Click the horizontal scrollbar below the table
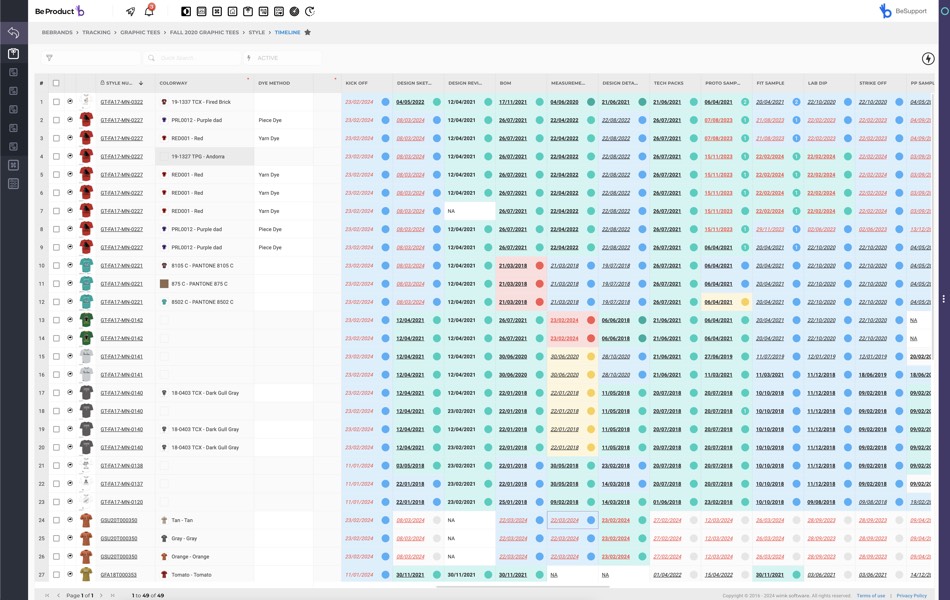The width and height of the screenshot is (950, 600). 522,587
